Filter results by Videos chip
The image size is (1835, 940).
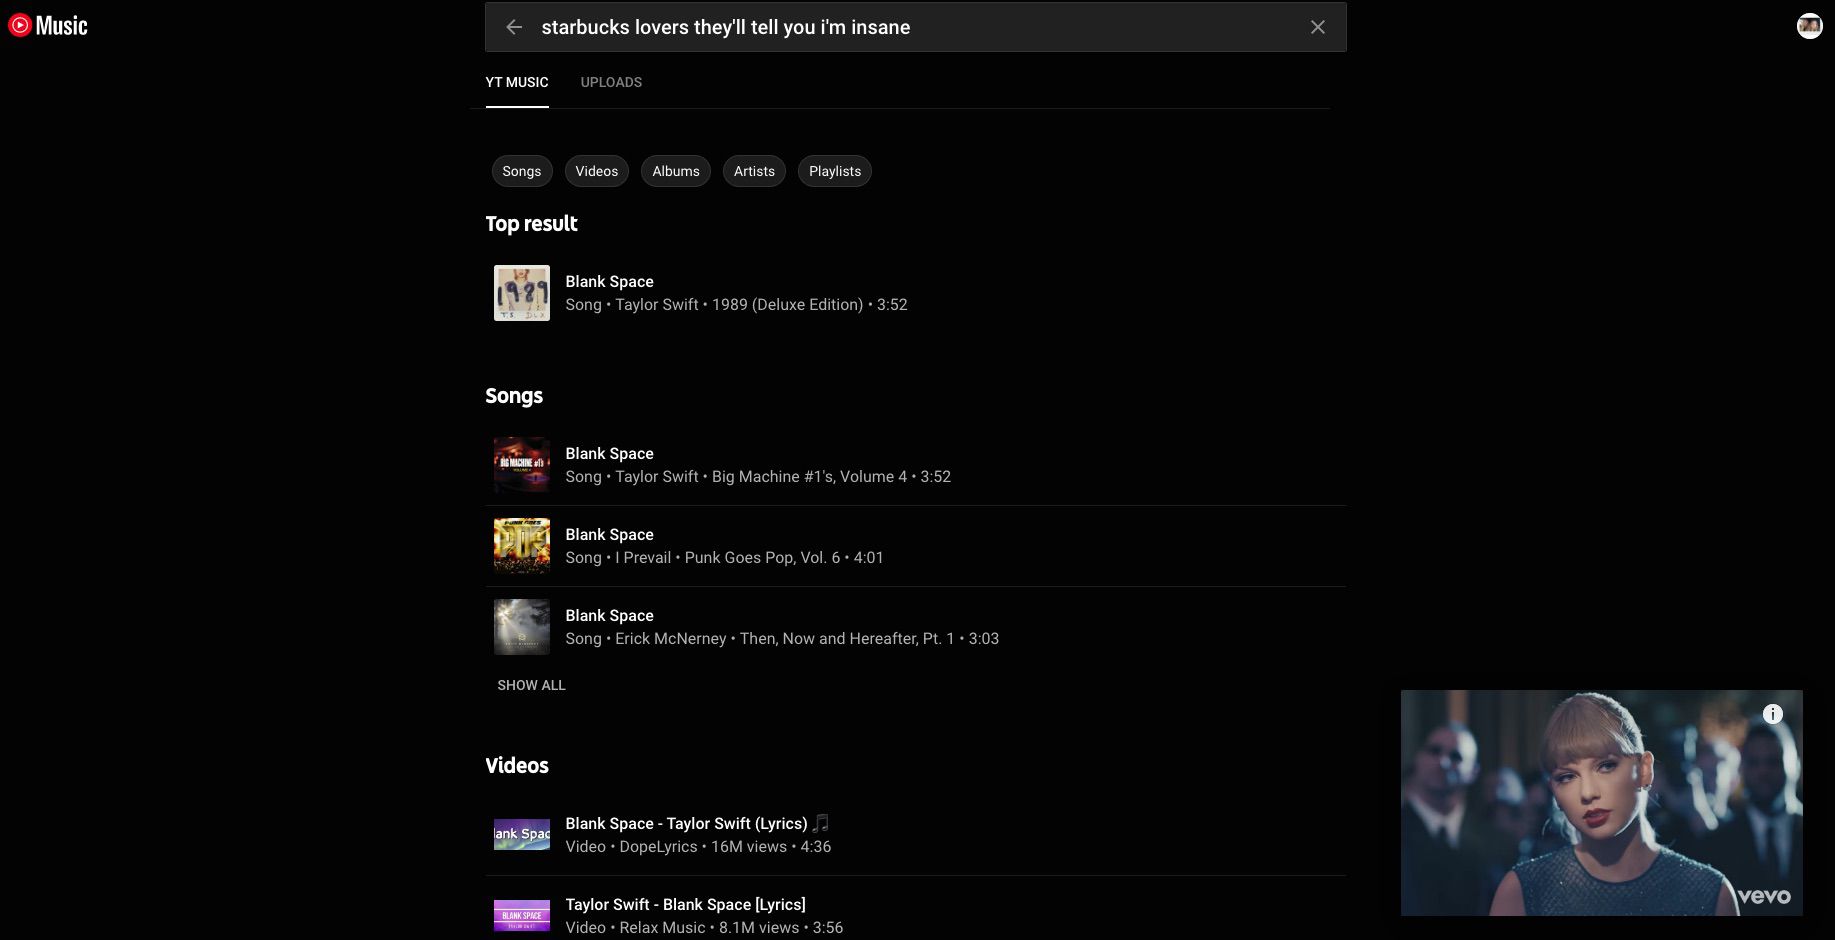pos(597,171)
